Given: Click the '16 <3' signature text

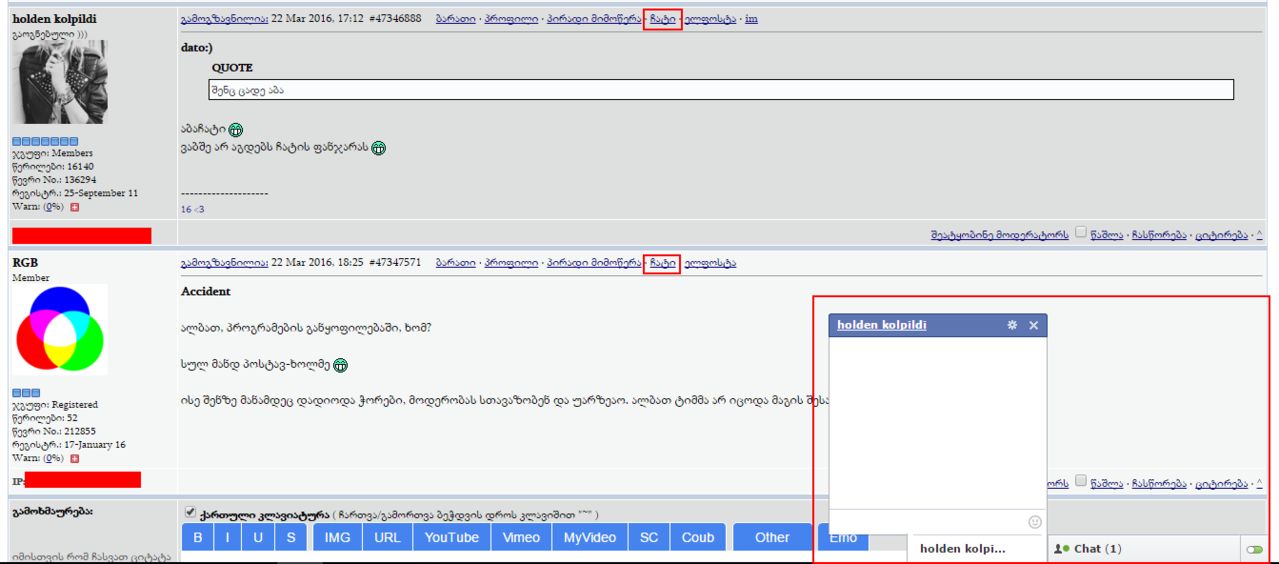Looking at the screenshot, I should coord(192,209).
